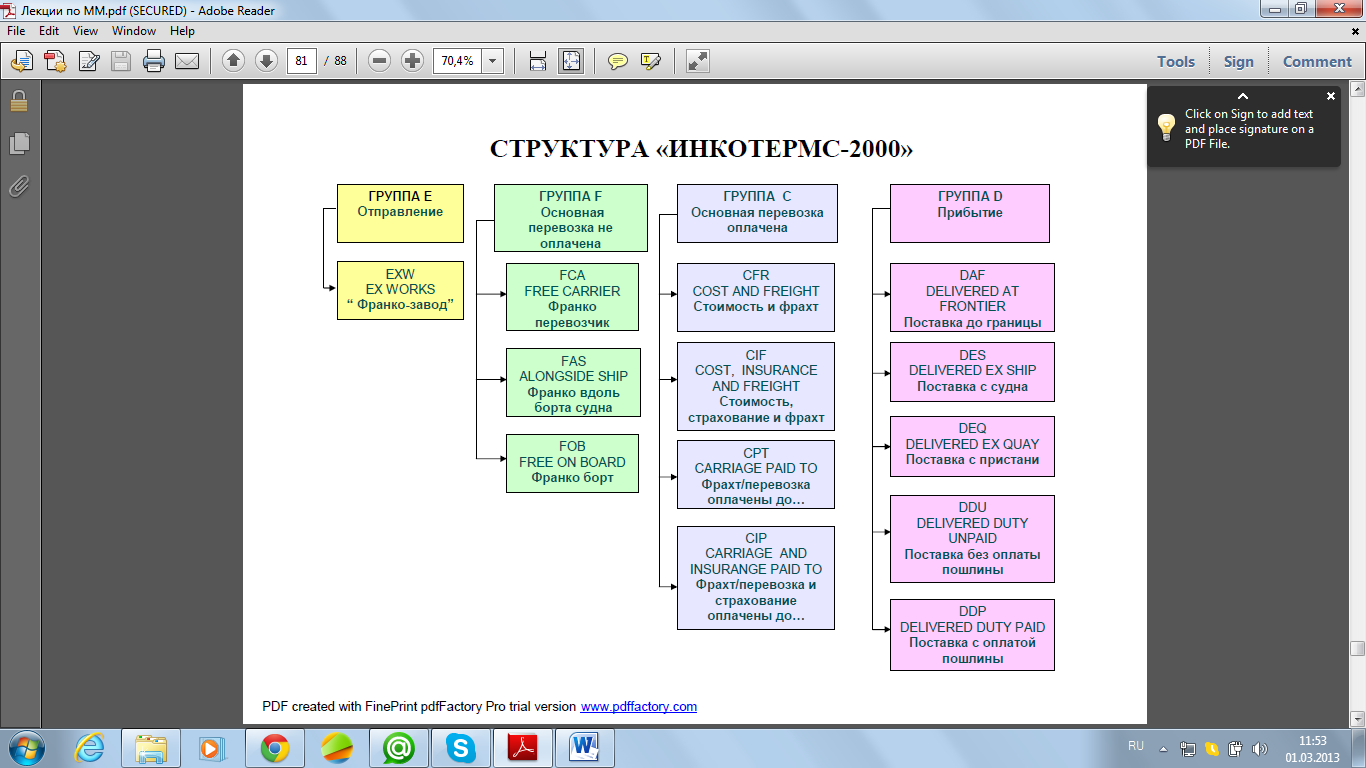Click the page number field showing 81
Screen dimensions: 1366x768
[x=302, y=61]
